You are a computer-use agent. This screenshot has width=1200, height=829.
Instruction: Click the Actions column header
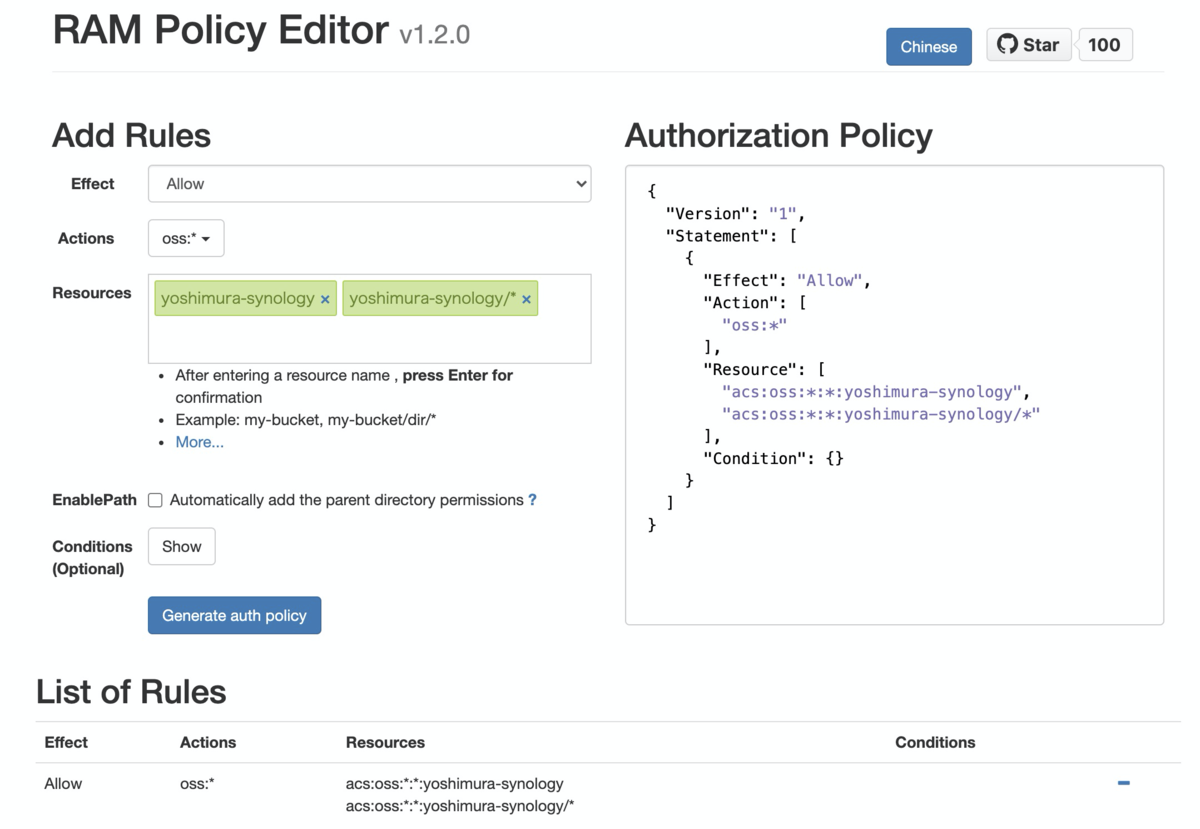pos(208,742)
